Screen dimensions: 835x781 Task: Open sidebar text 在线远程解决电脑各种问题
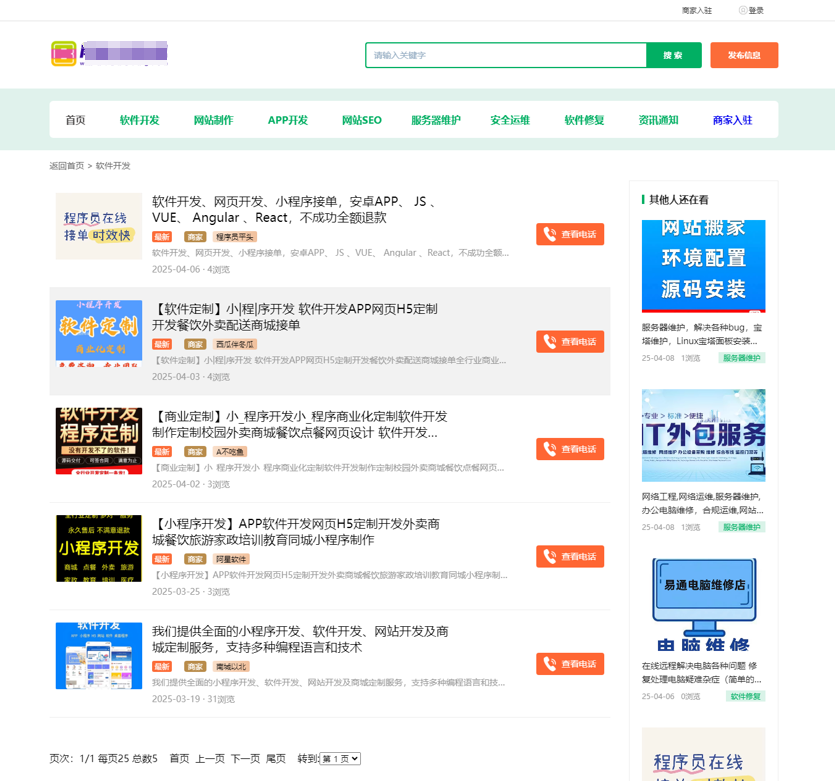[x=701, y=673]
